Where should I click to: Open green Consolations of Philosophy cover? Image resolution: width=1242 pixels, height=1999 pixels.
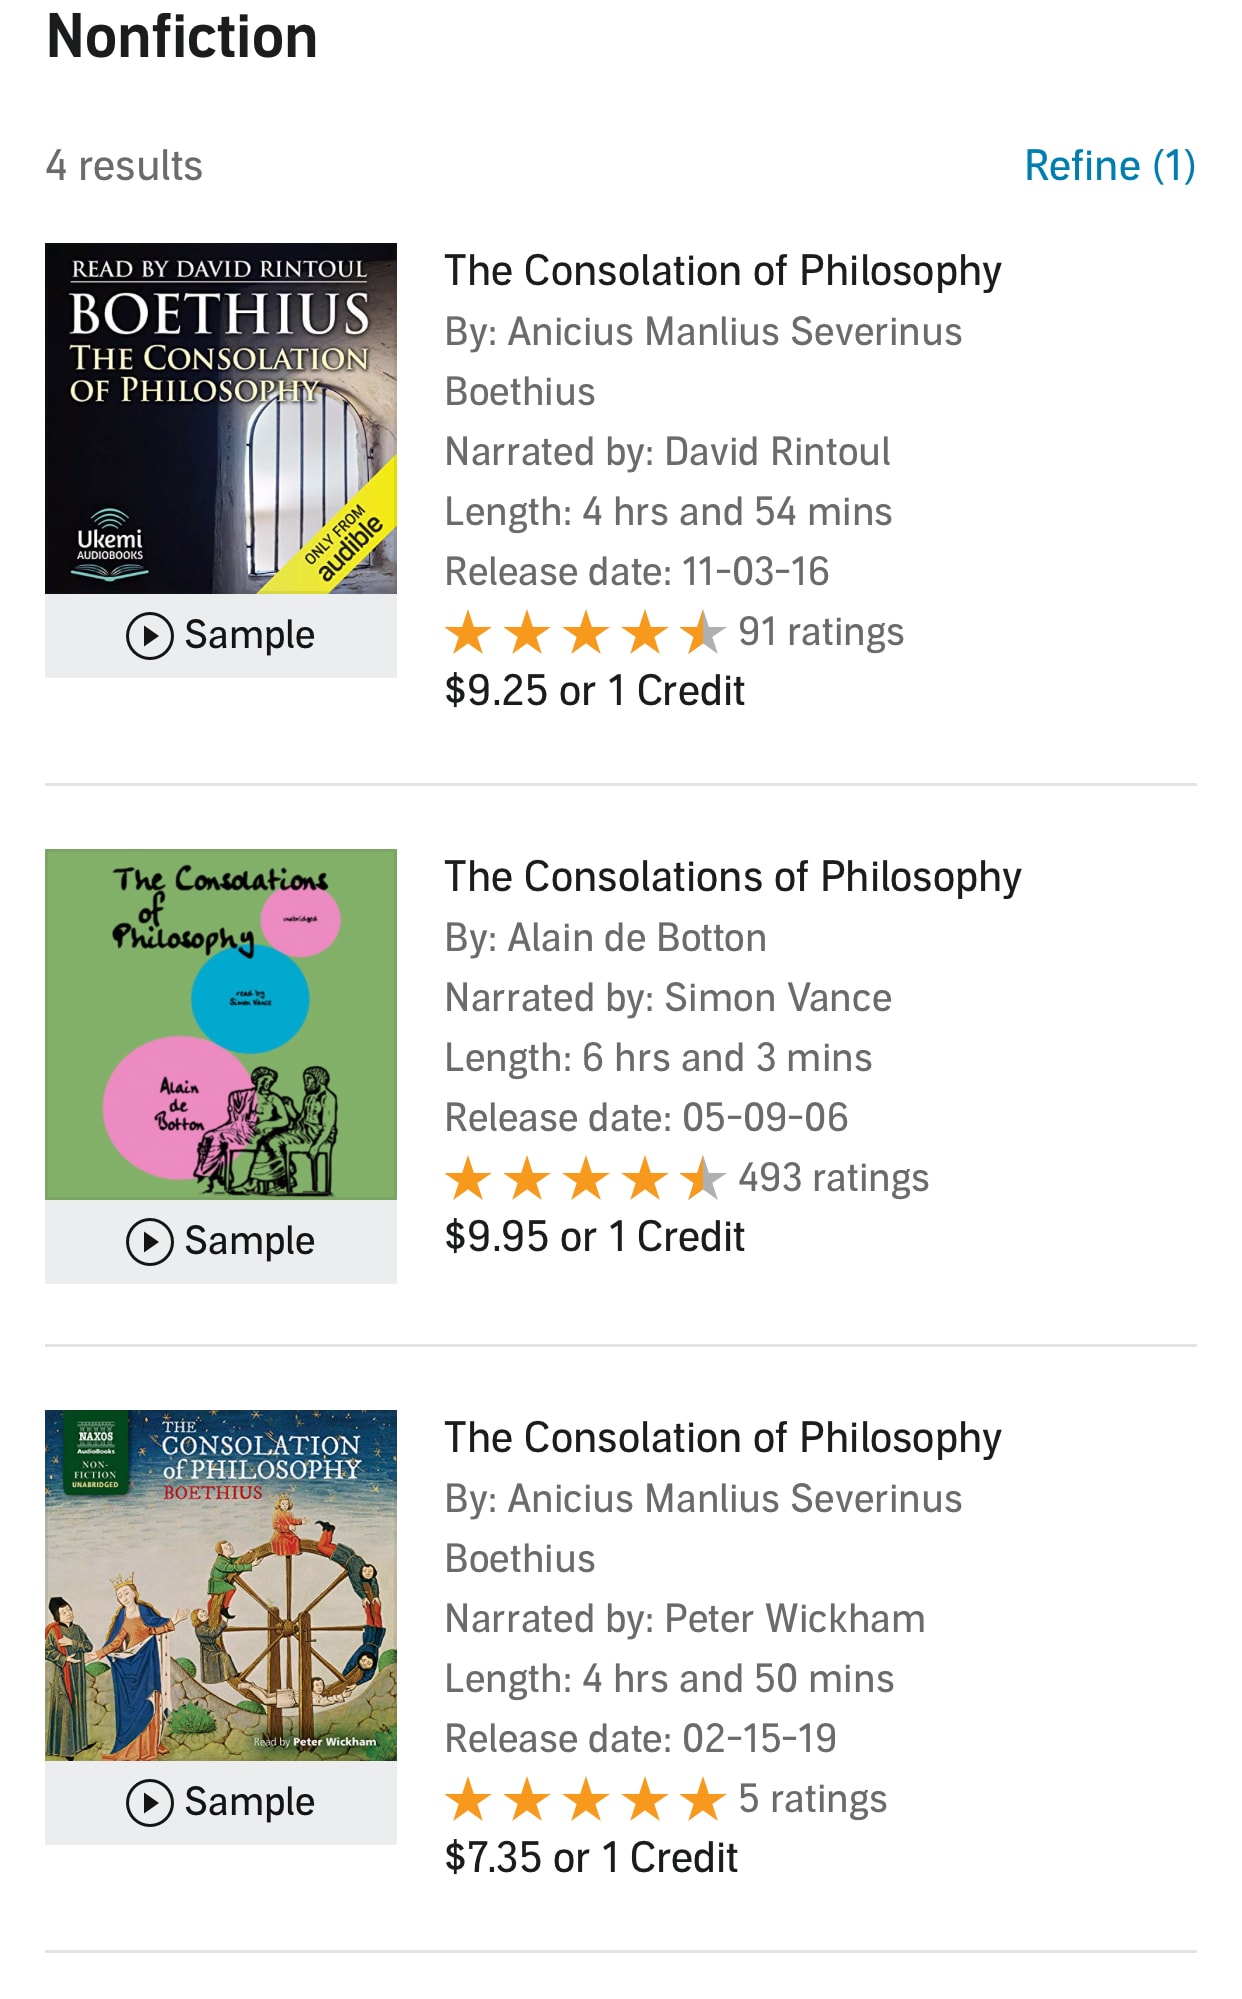coord(220,1024)
